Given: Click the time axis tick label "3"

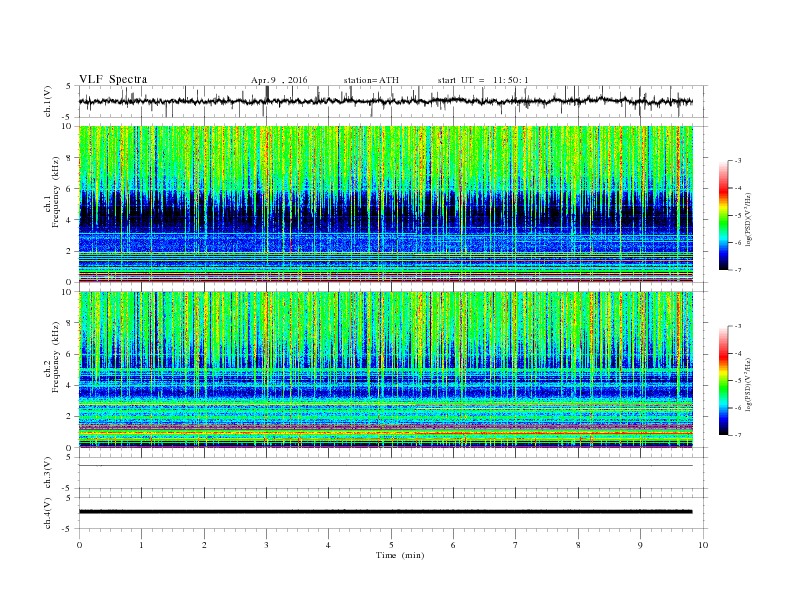Looking at the screenshot, I should pyautogui.click(x=266, y=545).
